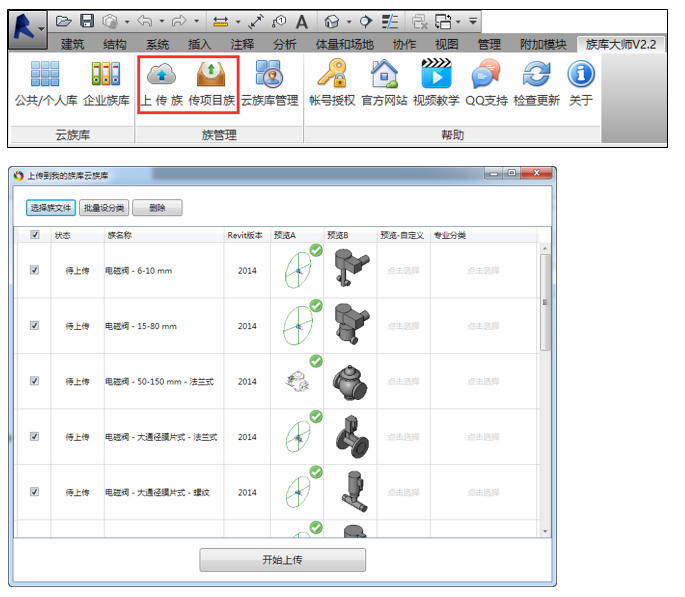Click the 上传族 upload family icon
685x597 pixels.
(160, 77)
